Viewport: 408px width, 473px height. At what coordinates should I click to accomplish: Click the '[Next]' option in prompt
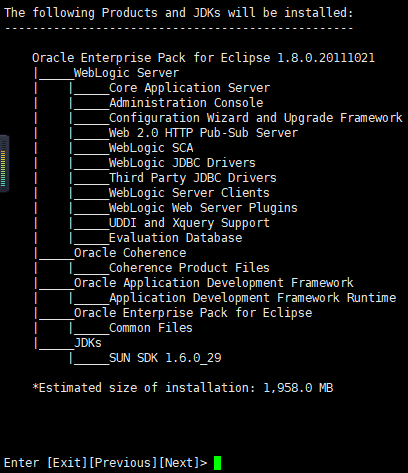[179, 463]
